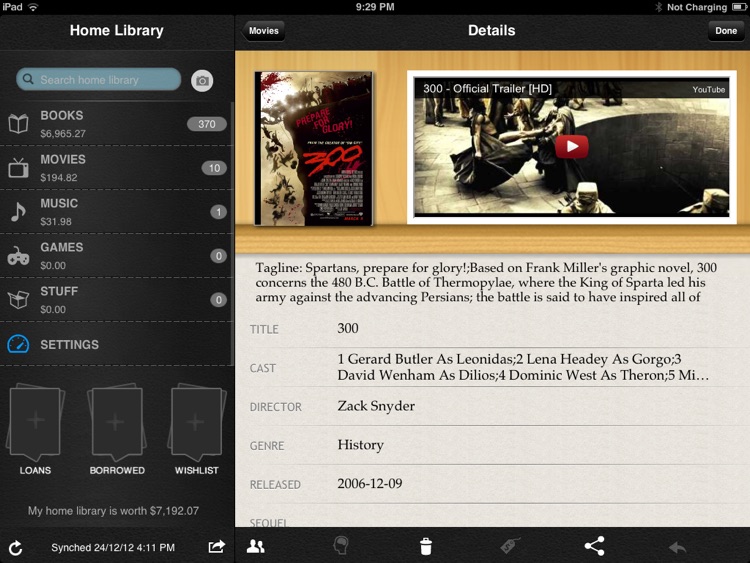Focus the Search home library field
750x563 pixels.
click(99, 79)
